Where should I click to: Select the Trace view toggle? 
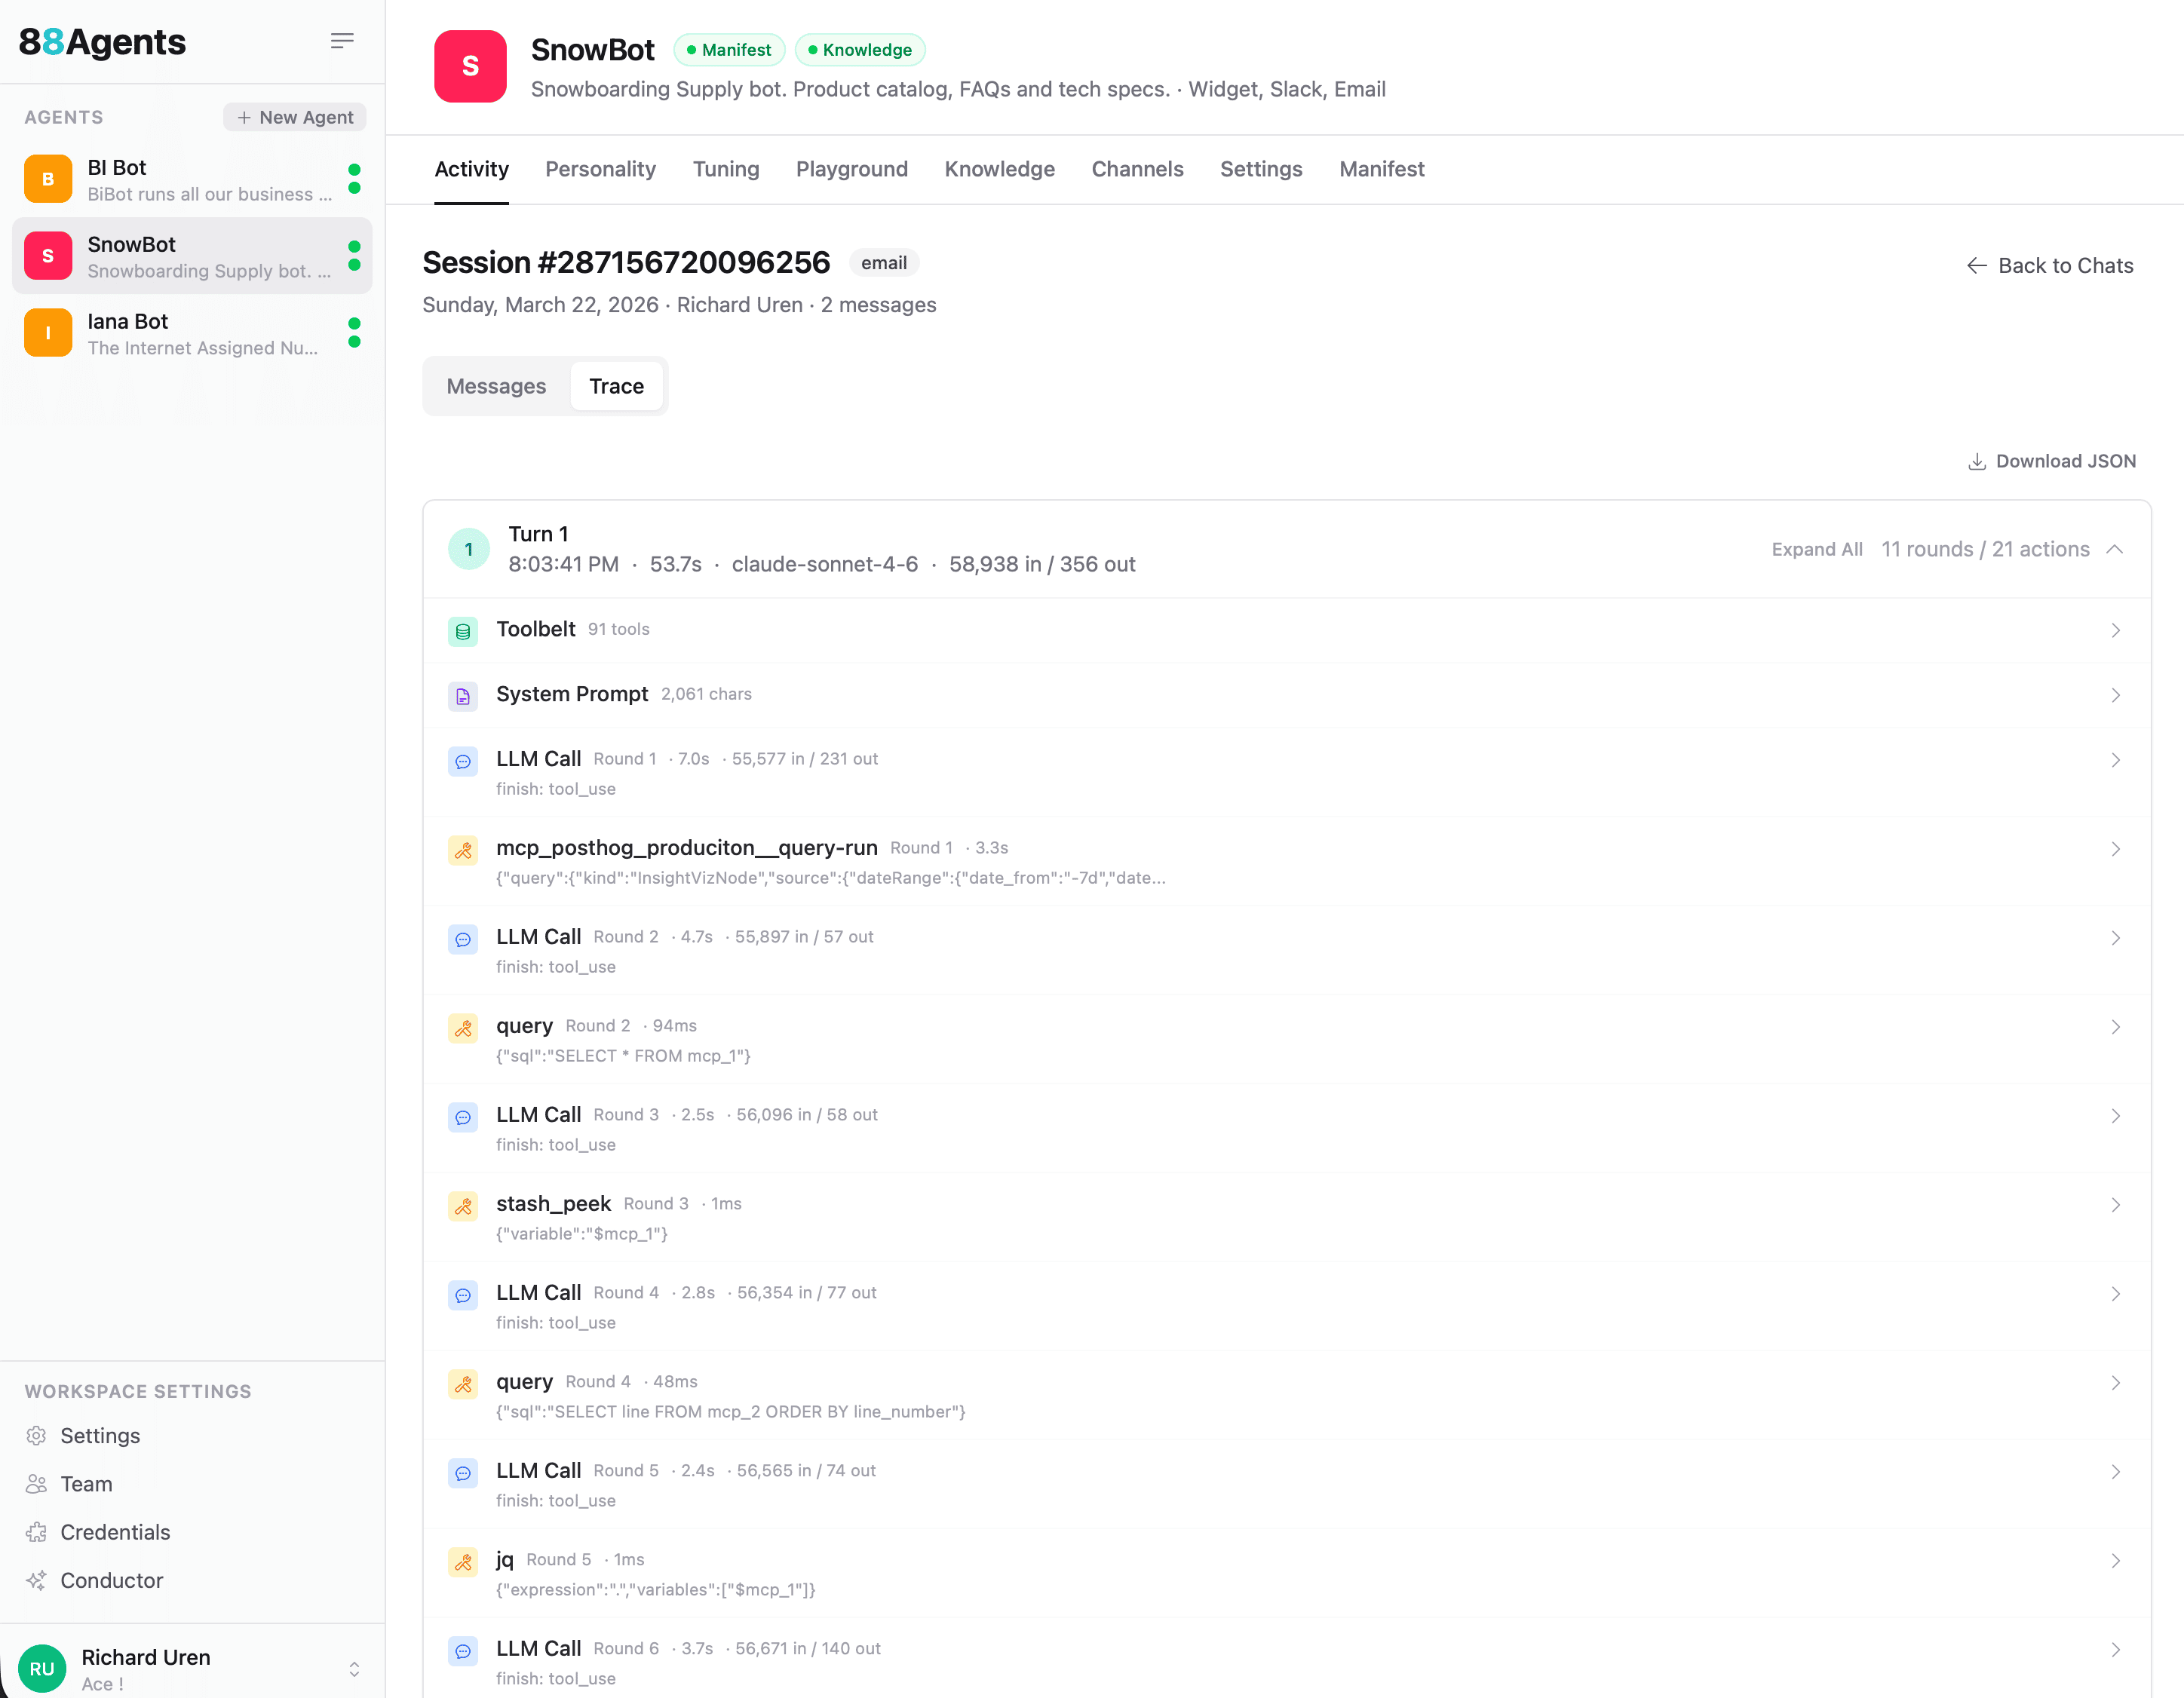(616, 386)
